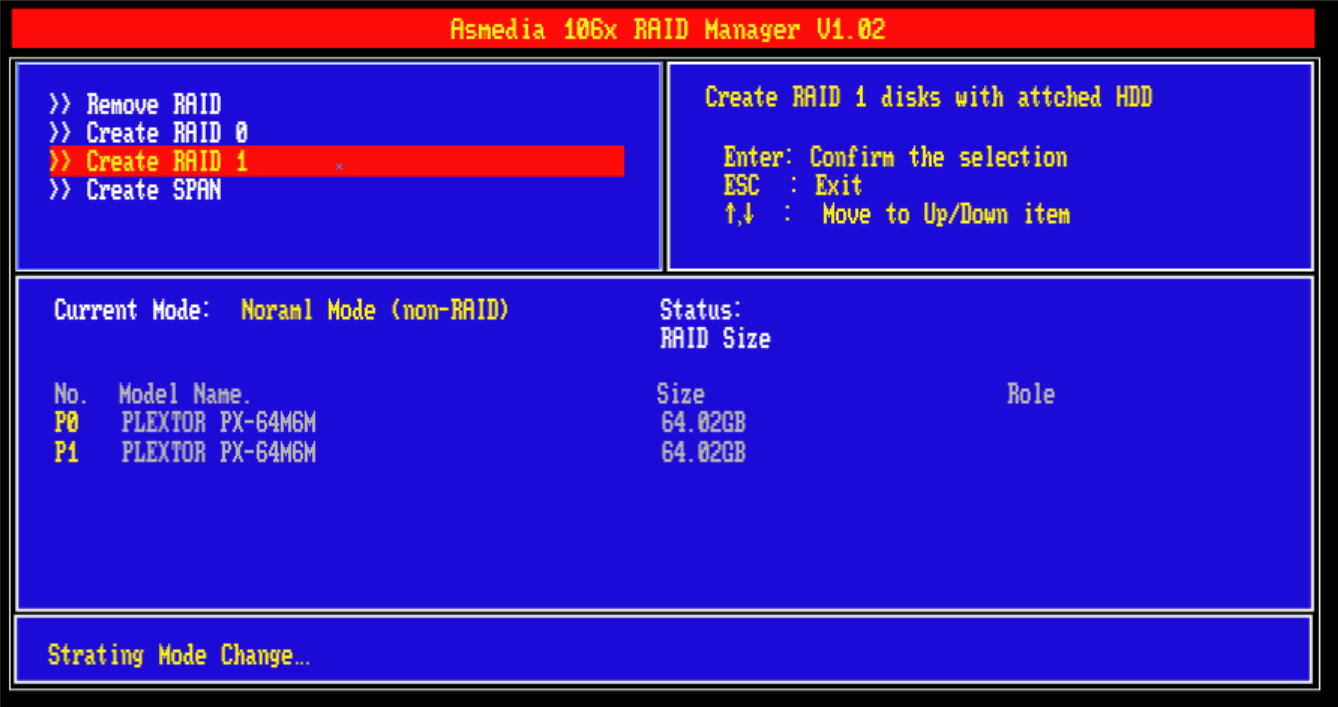Click the 64.02GB size of disk P0
The image size is (1338, 707).
click(703, 423)
